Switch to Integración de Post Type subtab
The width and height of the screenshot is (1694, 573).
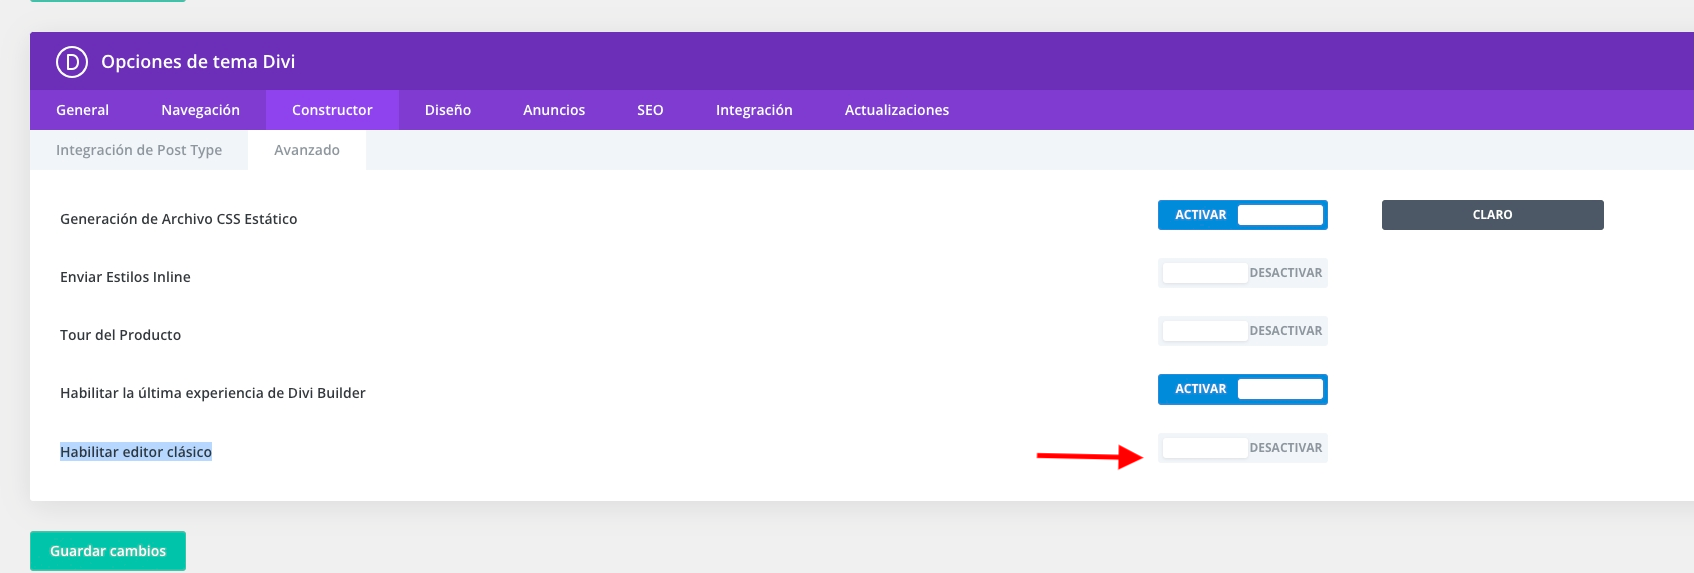tap(139, 150)
